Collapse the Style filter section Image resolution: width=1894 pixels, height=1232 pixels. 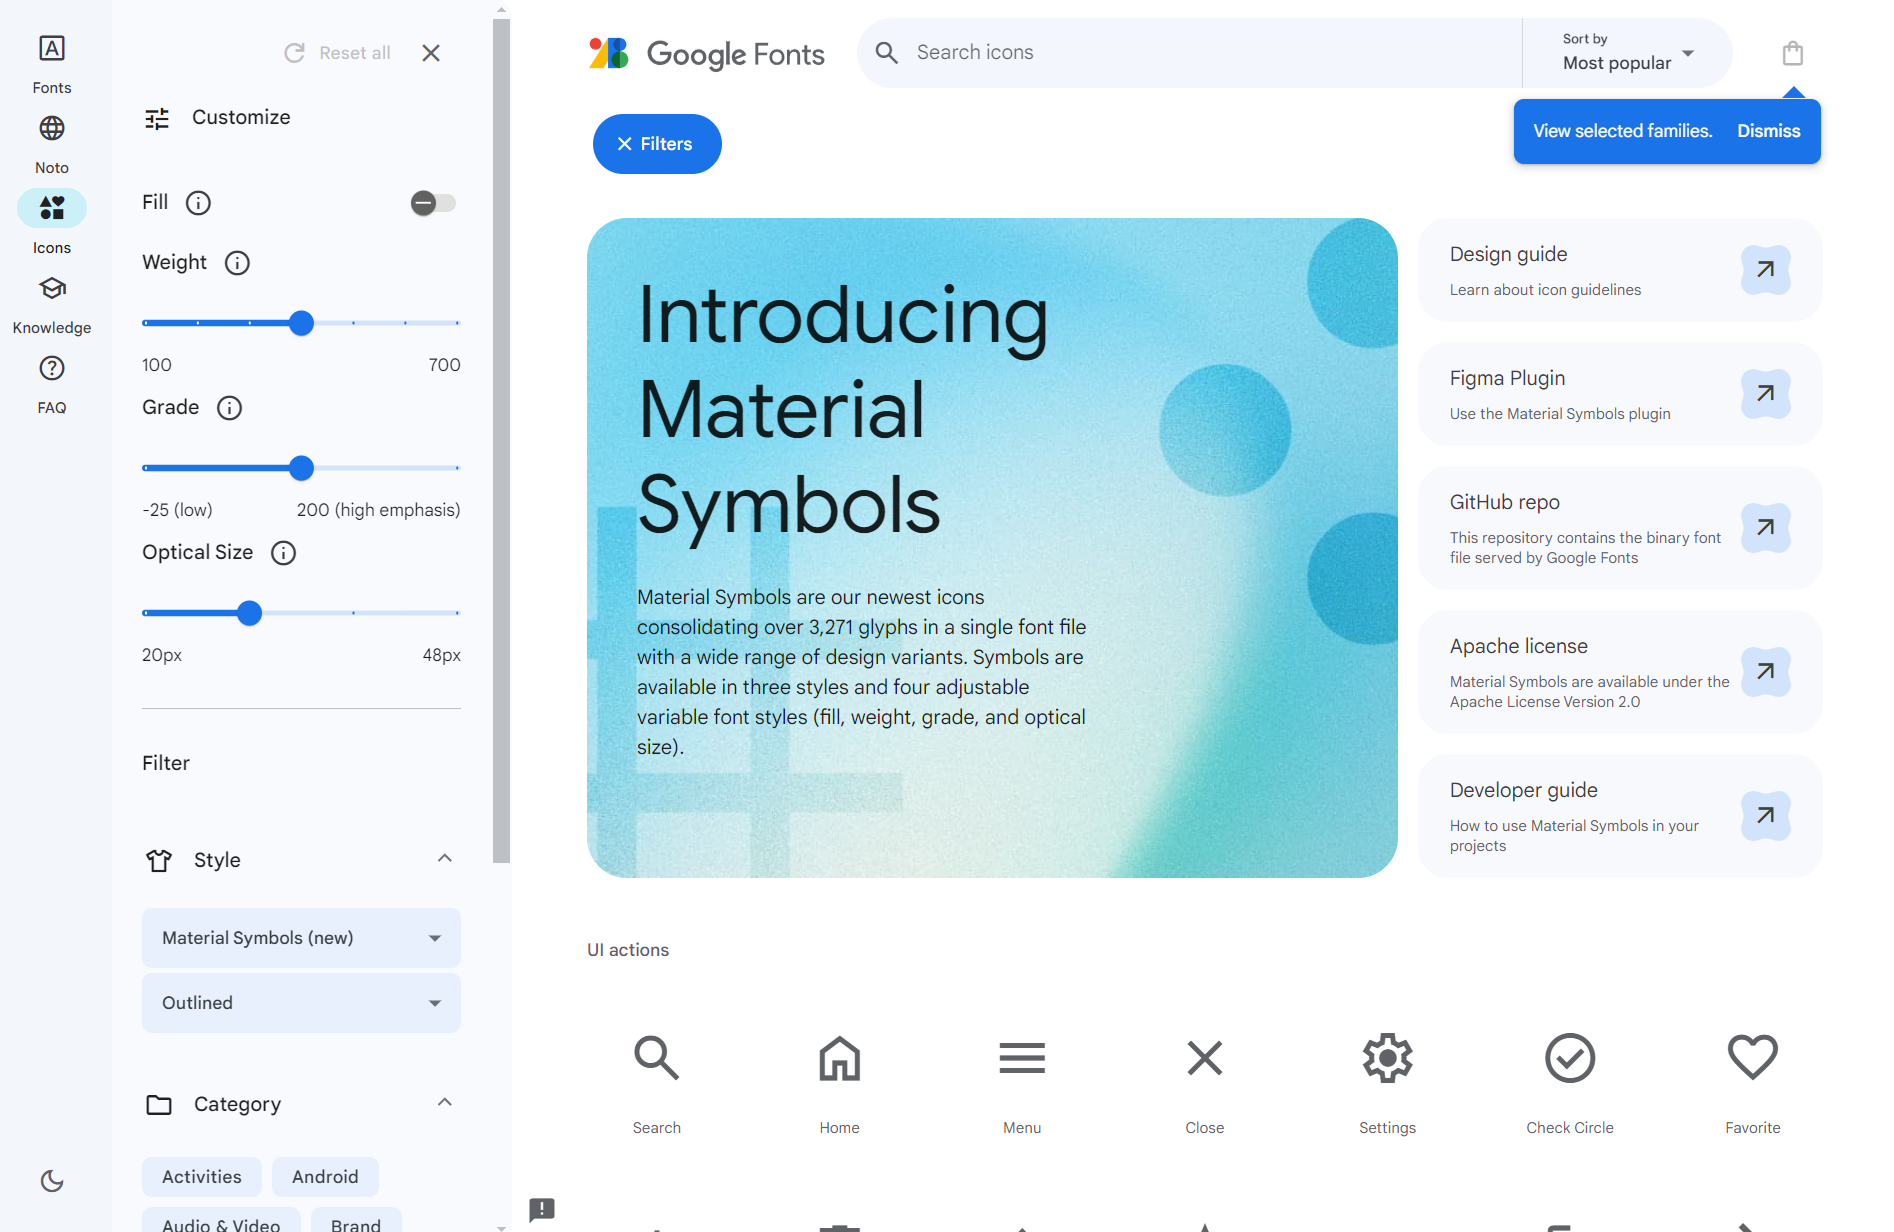[445, 859]
